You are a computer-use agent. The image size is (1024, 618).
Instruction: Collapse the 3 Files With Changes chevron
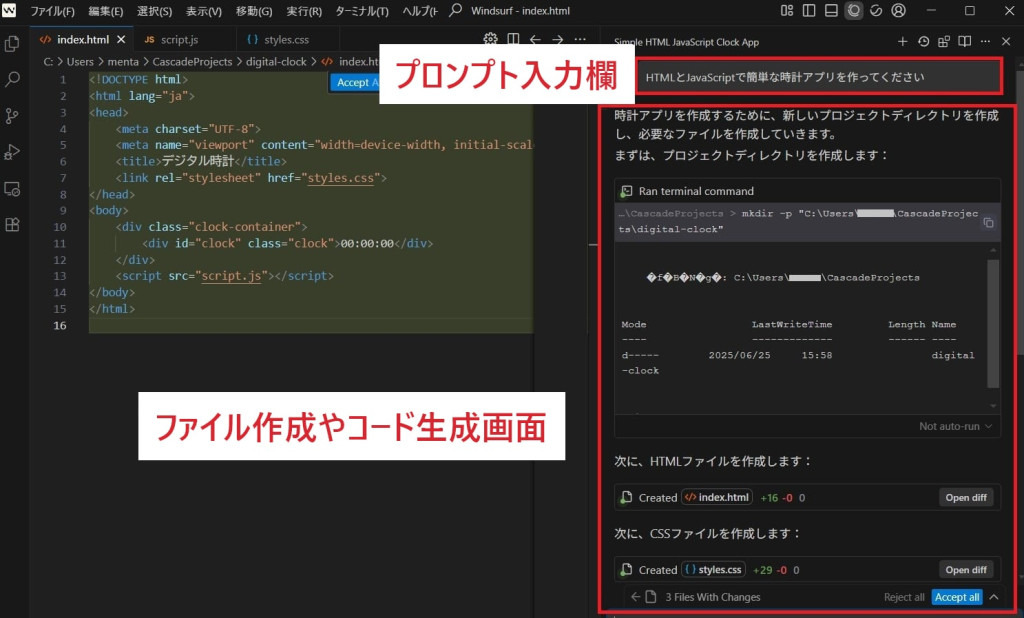click(994, 597)
